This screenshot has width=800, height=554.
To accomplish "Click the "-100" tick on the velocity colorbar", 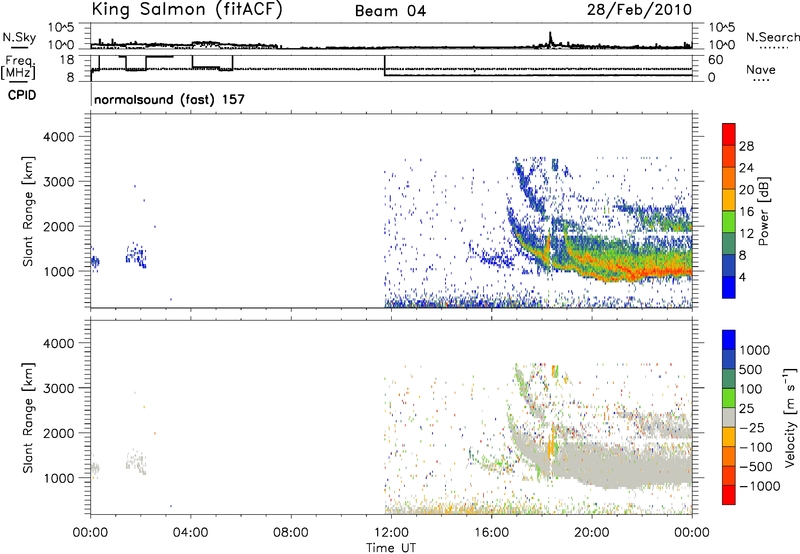I will pos(756,447).
